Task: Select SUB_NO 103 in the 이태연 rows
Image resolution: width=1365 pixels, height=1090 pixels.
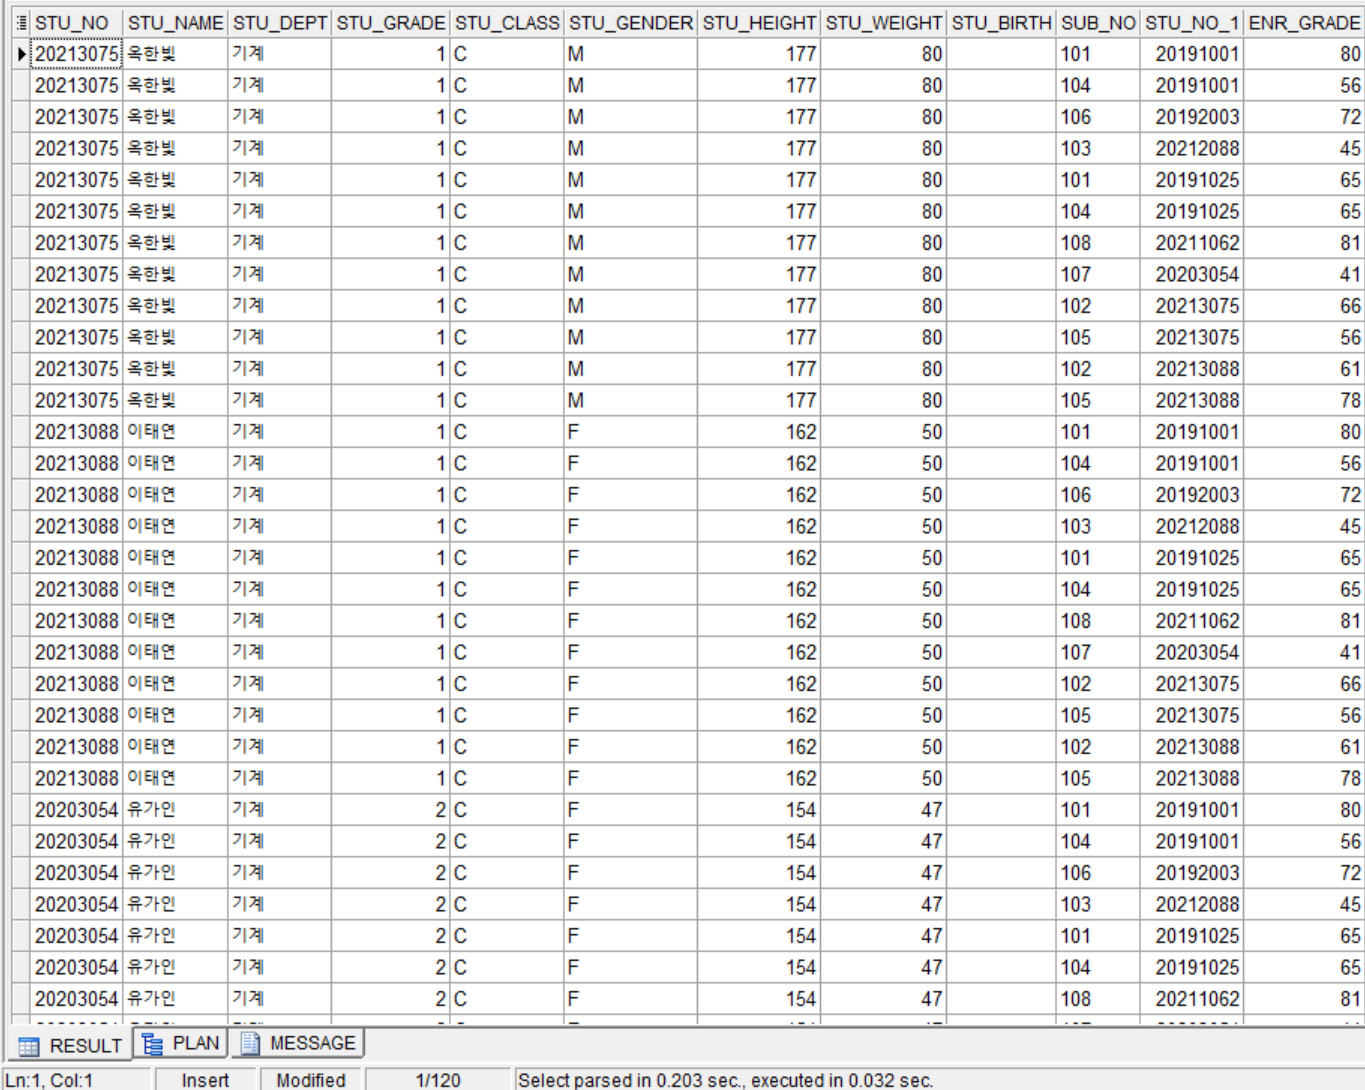Action: (1098, 527)
